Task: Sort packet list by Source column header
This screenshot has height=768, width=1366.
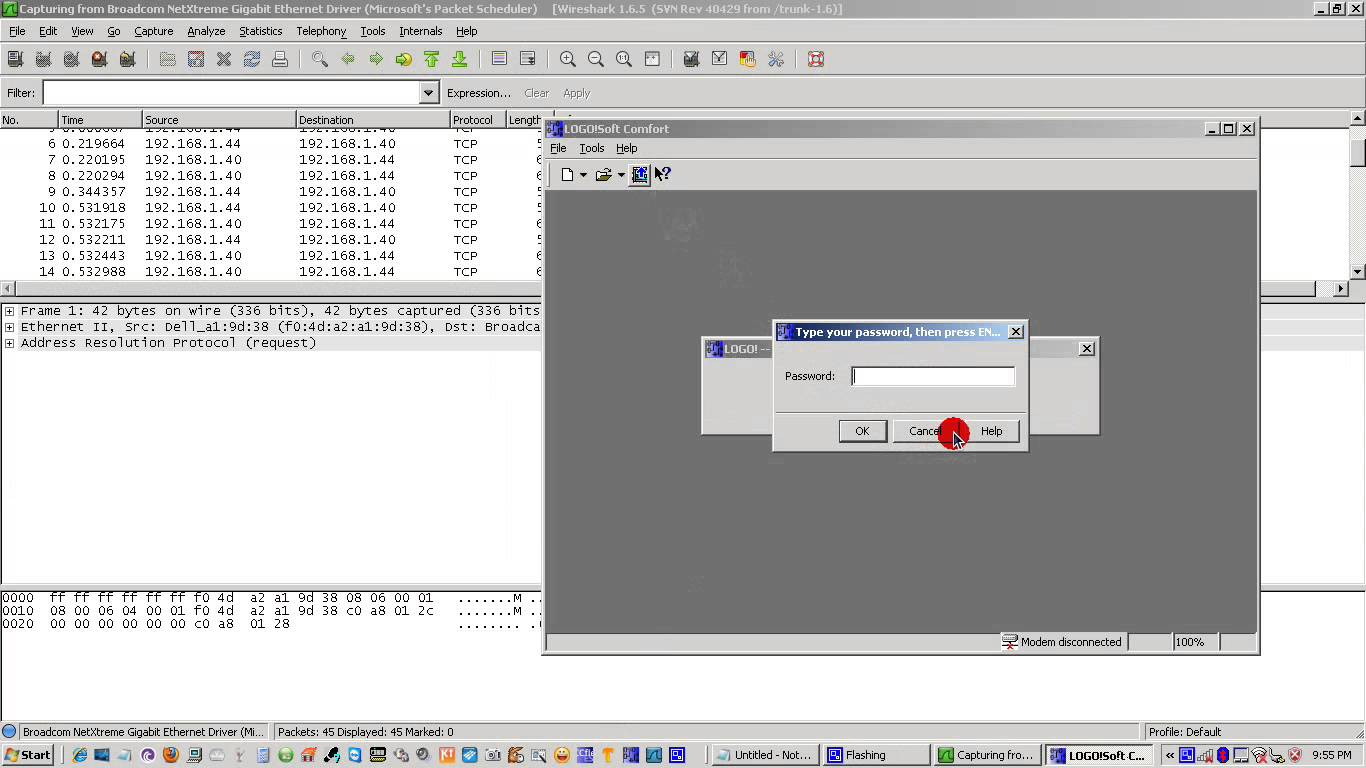Action: click(x=220, y=120)
